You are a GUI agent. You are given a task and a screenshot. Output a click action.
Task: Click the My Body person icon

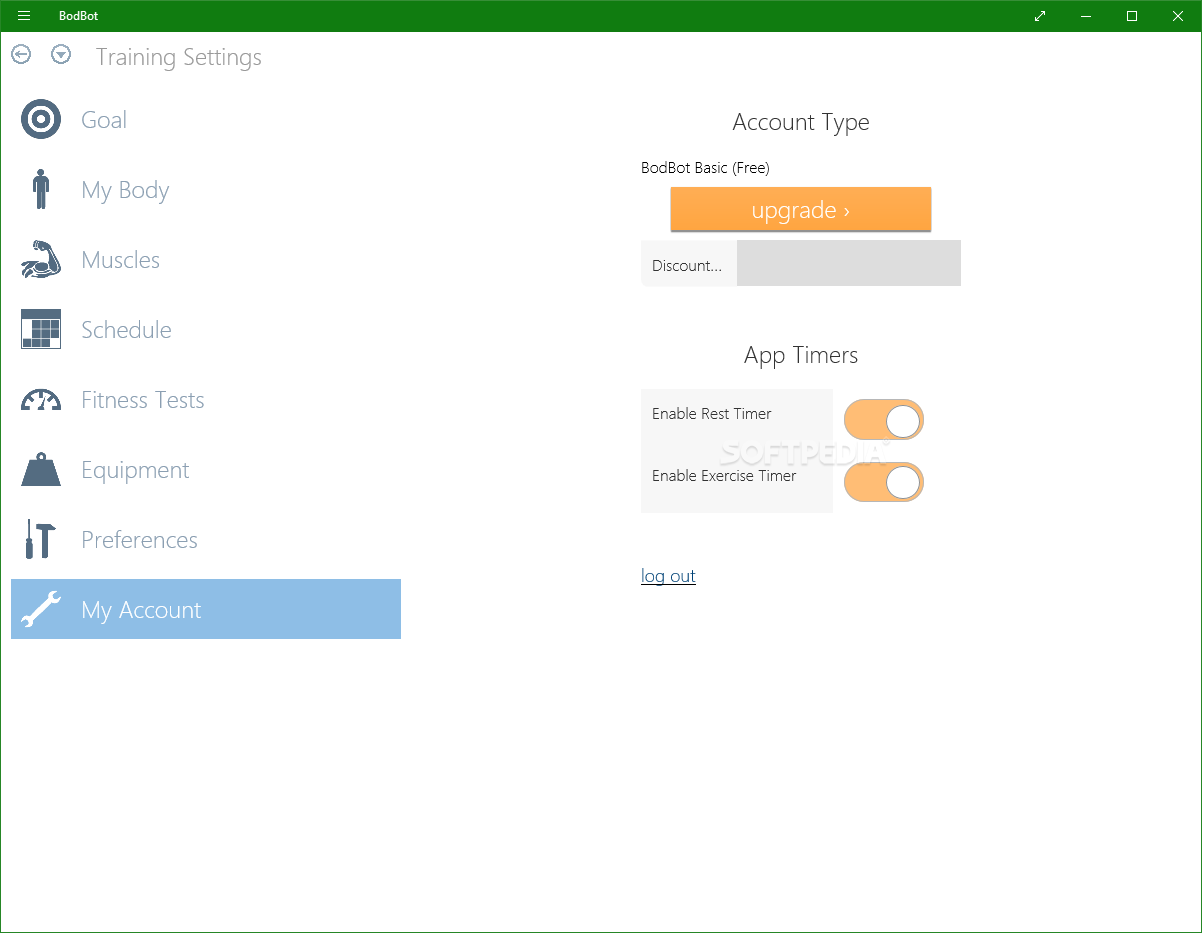41,189
